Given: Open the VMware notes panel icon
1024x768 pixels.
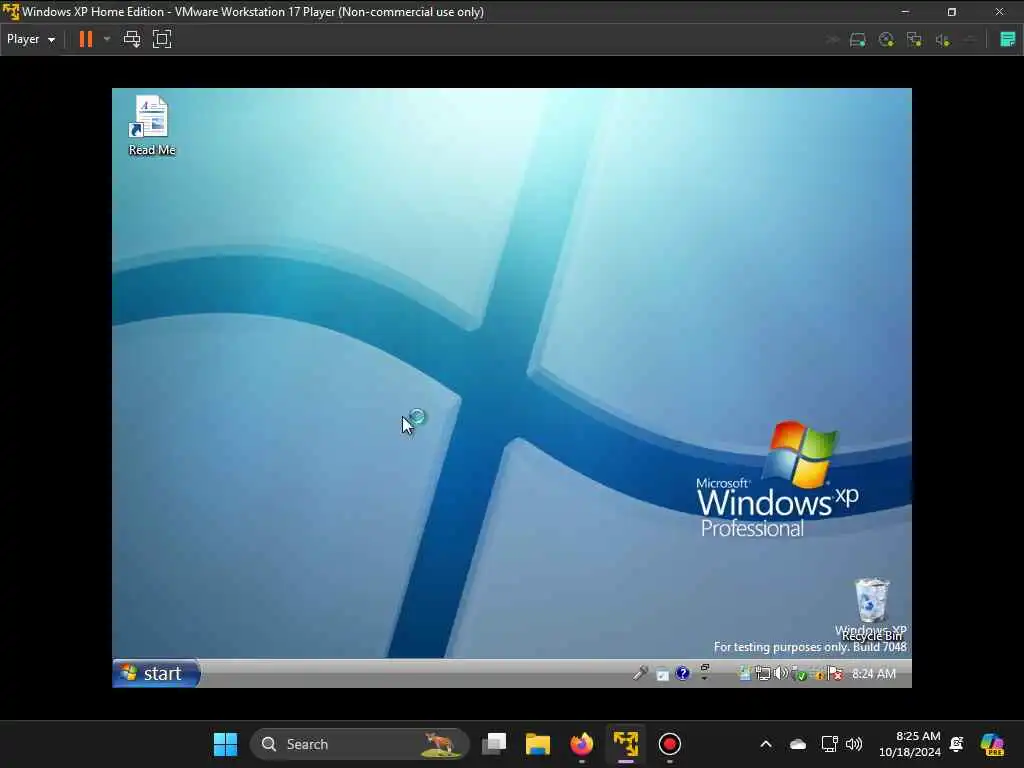Looking at the screenshot, I should 1008,39.
